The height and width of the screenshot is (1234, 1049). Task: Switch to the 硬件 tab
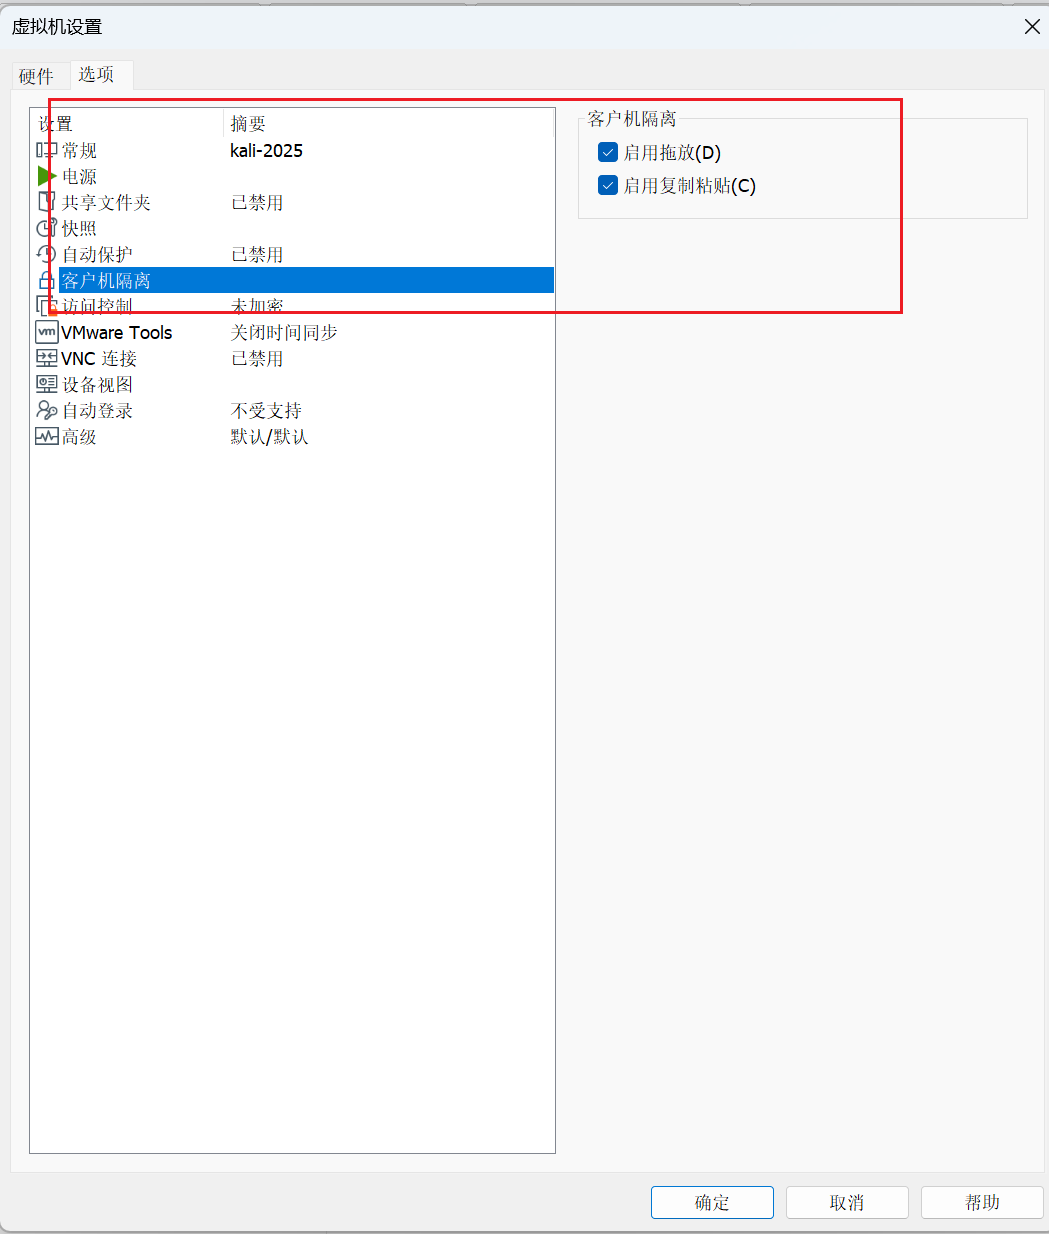click(36, 76)
